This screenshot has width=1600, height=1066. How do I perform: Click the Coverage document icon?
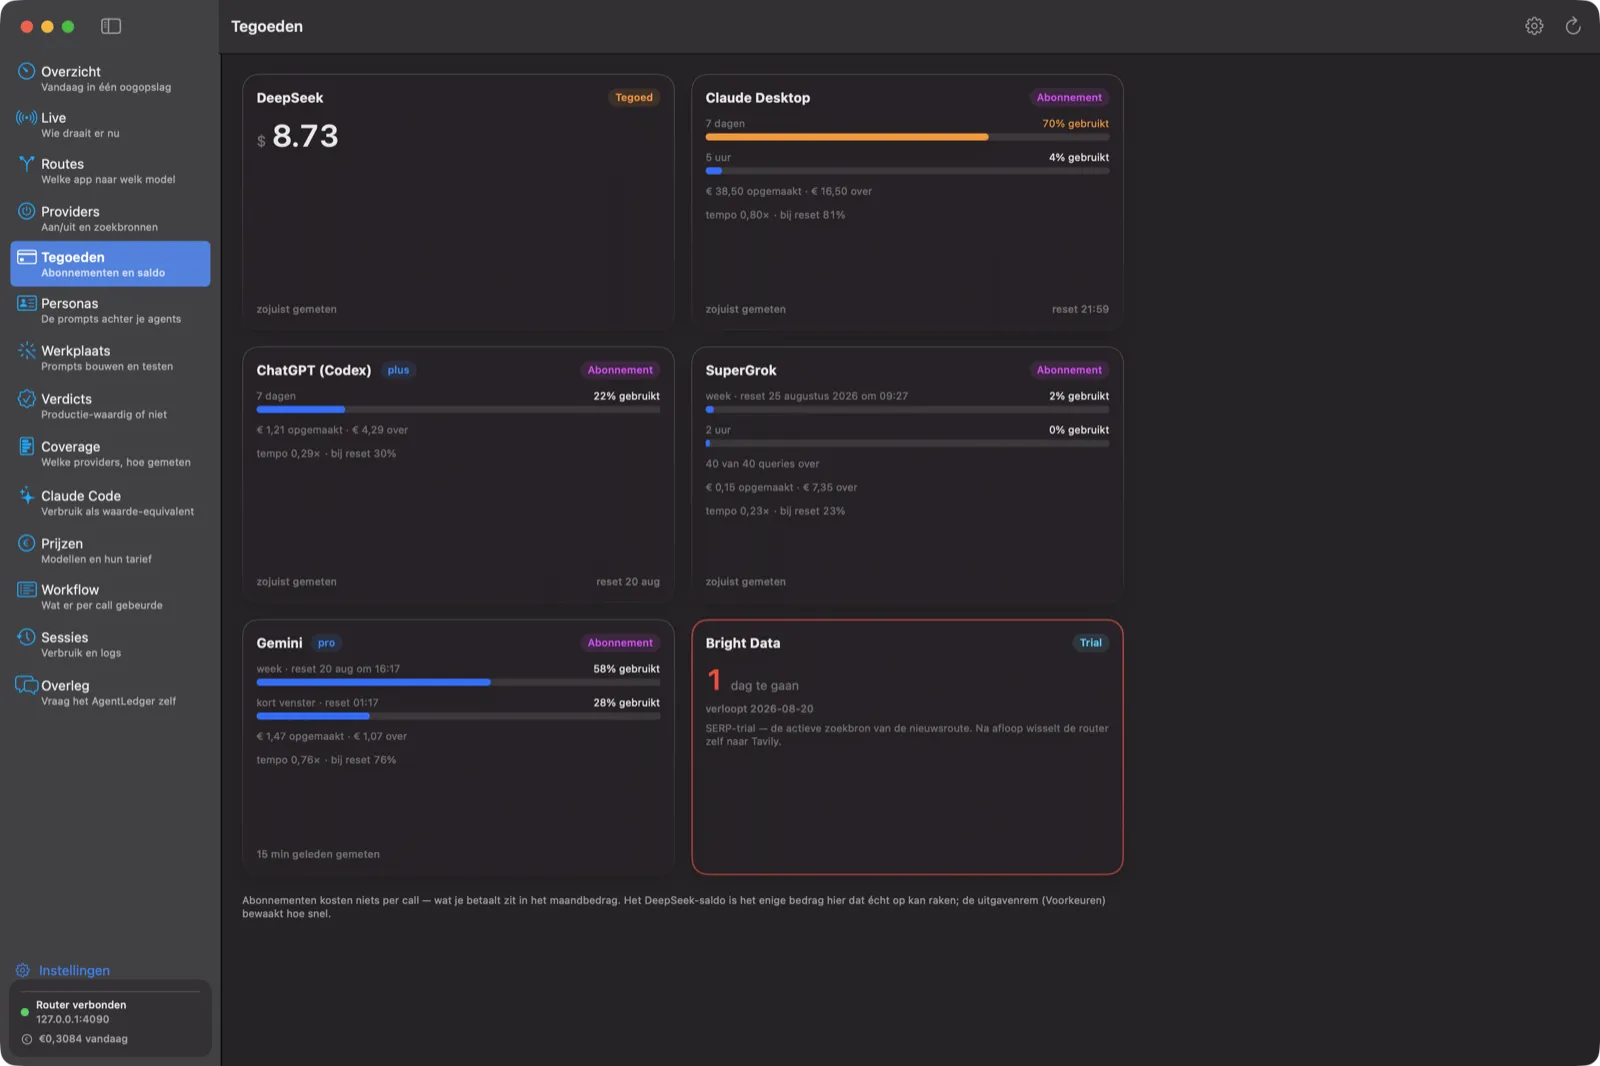click(27, 446)
